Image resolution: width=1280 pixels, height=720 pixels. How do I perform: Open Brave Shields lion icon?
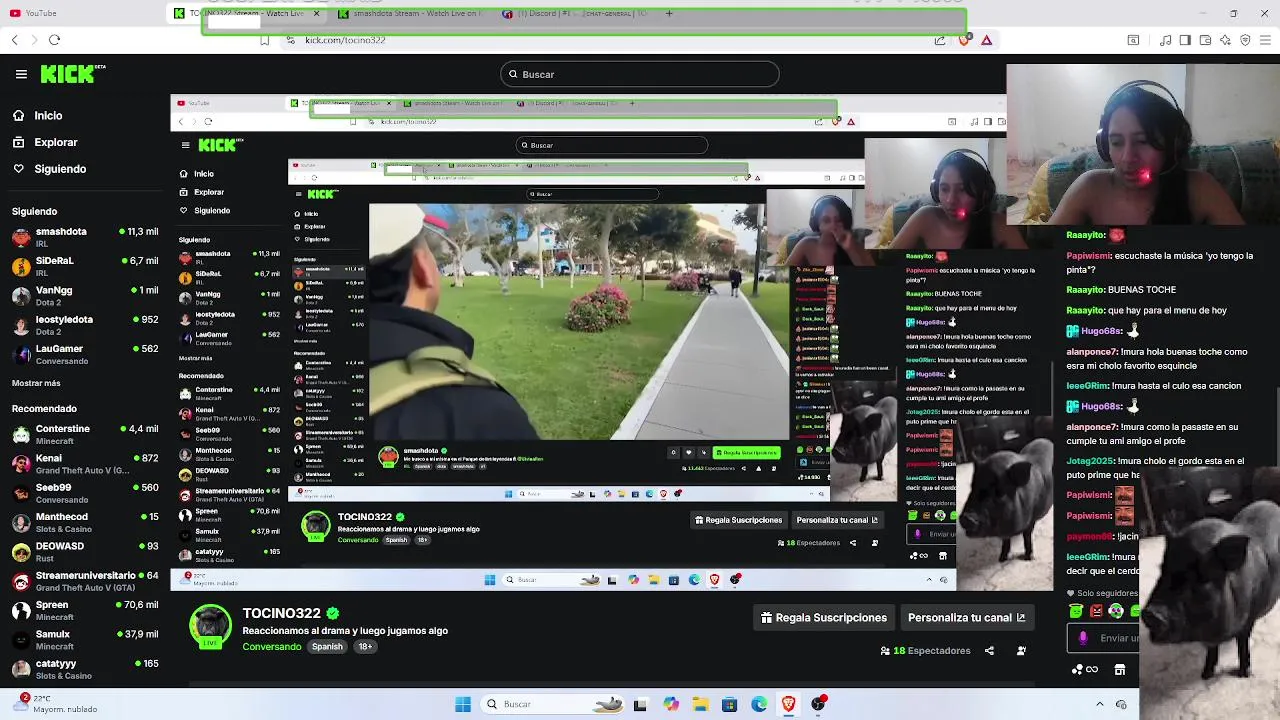click(x=964, y=40)
